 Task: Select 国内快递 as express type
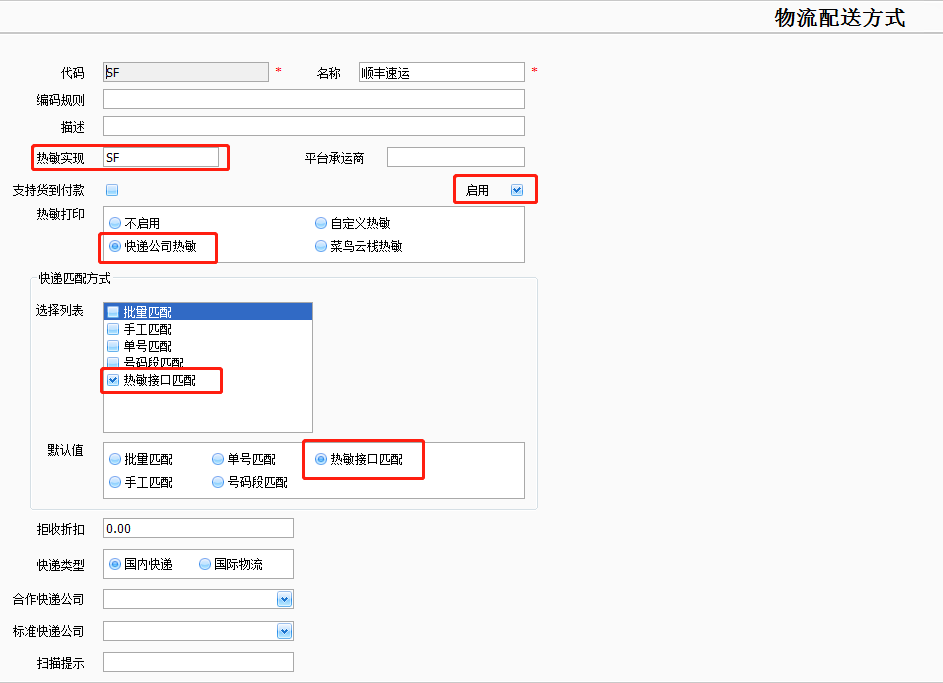tap(115, 564)
